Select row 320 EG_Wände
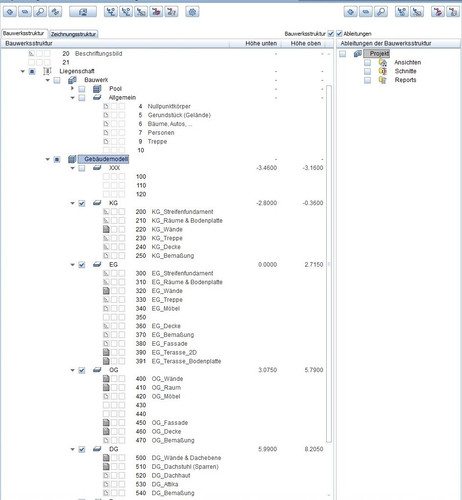Screen dimensions: 462x500 coord(167,291)
